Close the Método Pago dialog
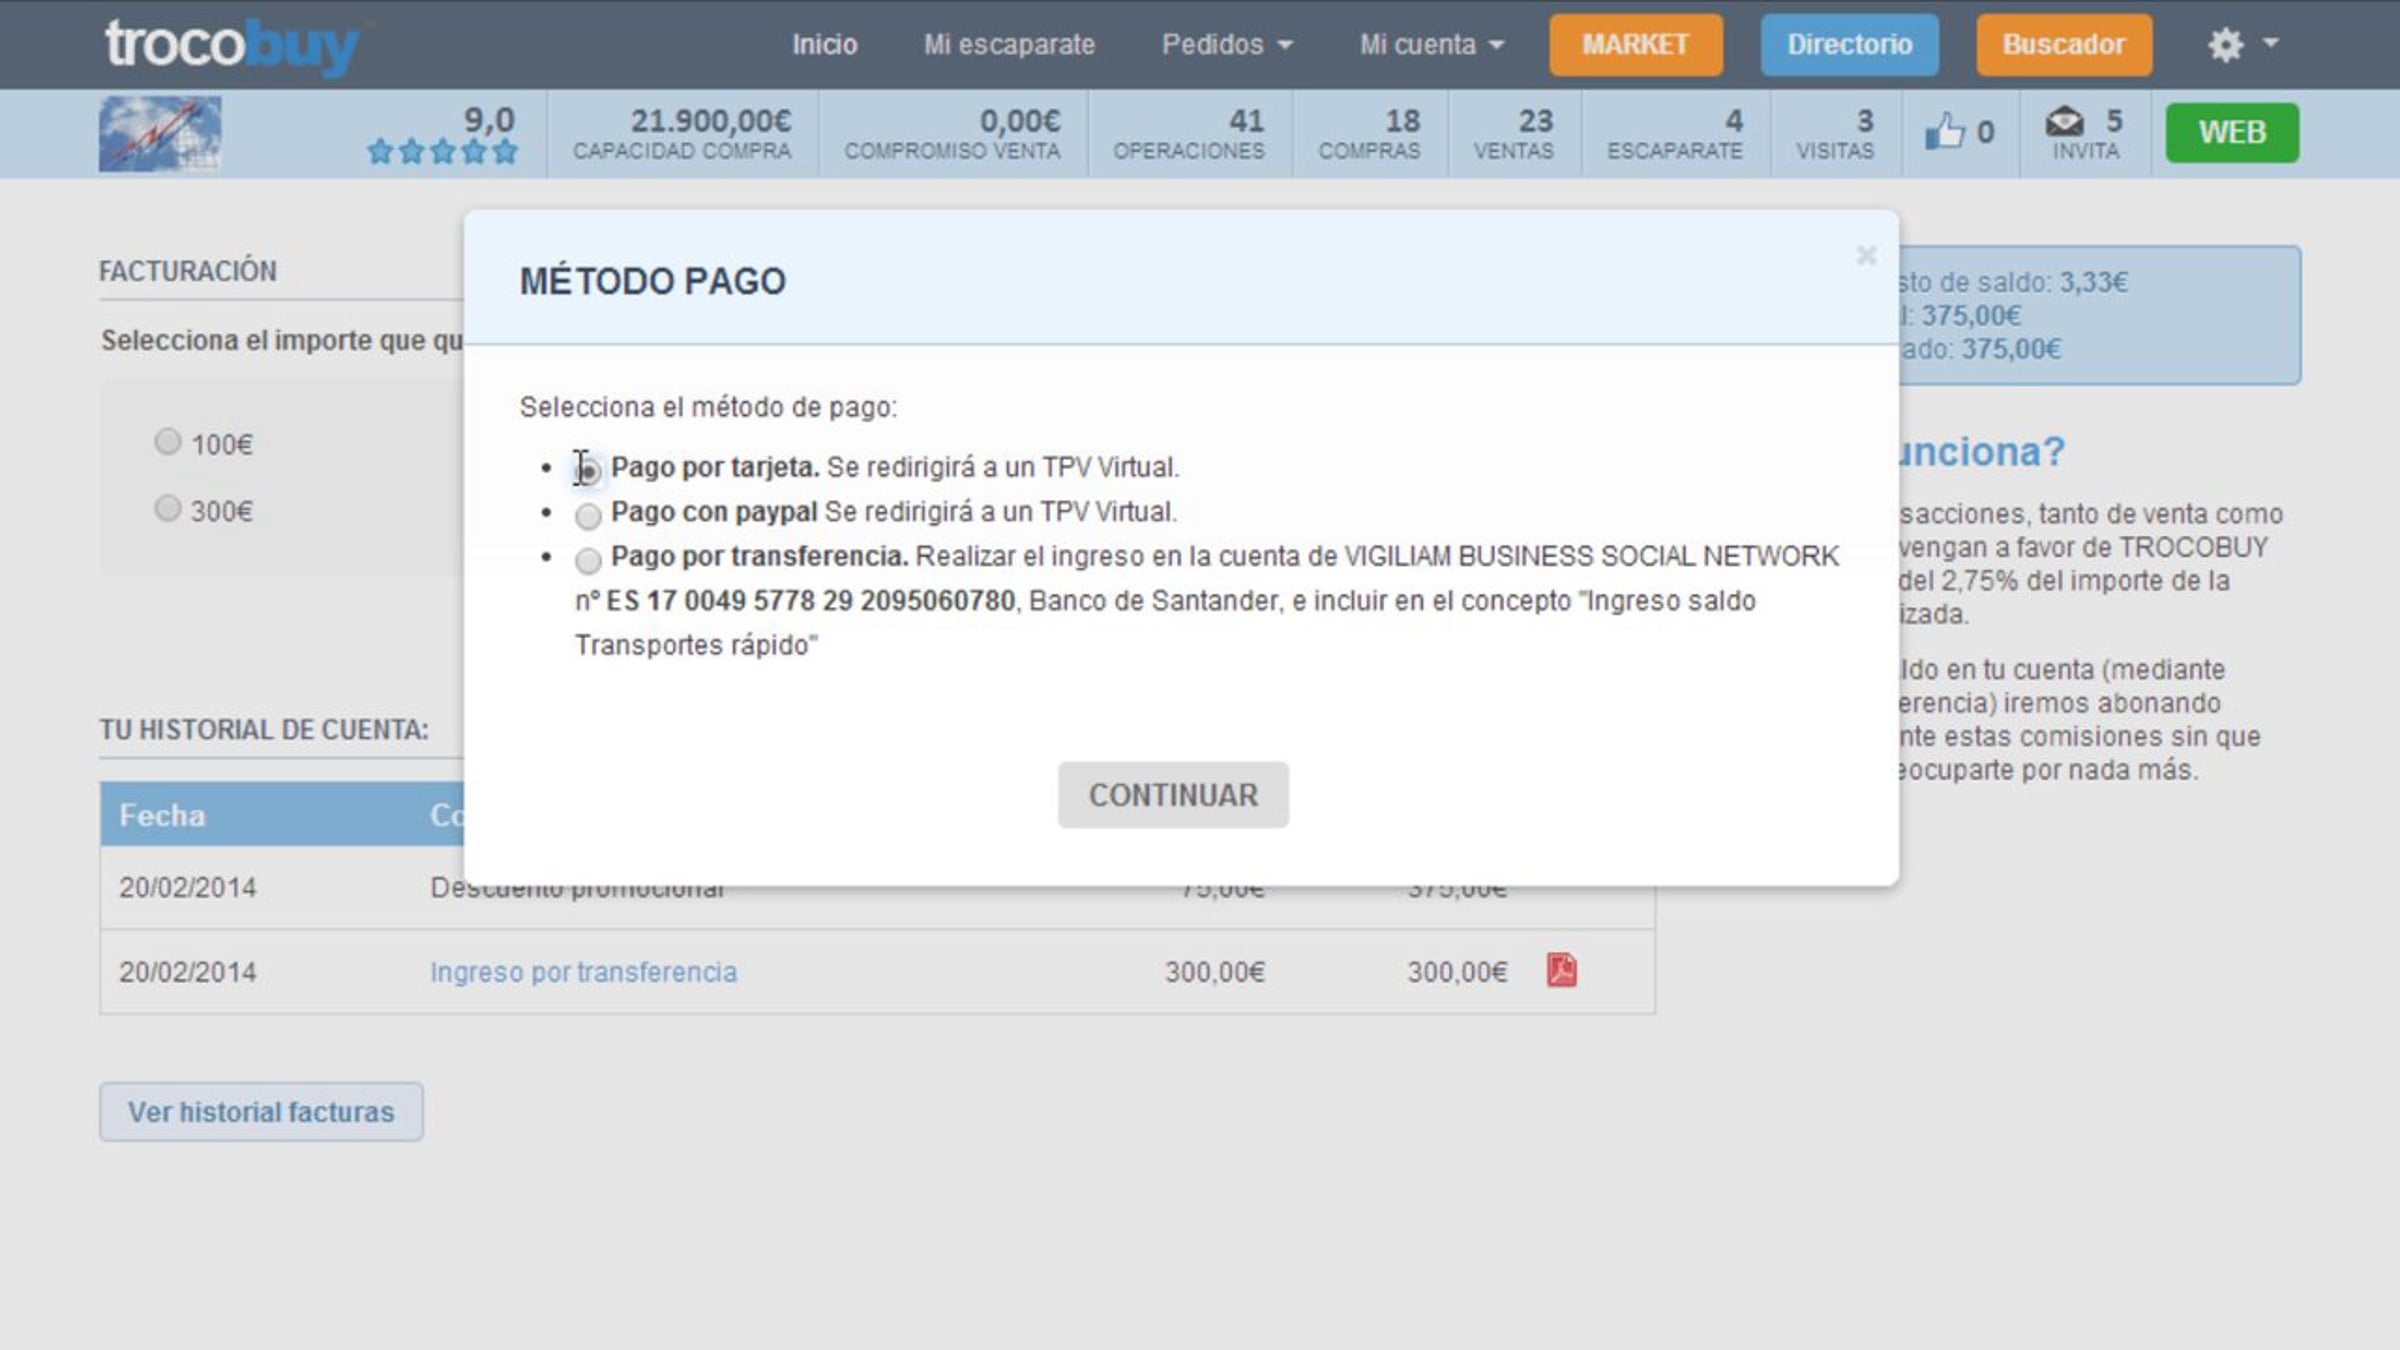Image resolution: width=2400 pixels, height=1350 pixels. (x=1865, y=256)
